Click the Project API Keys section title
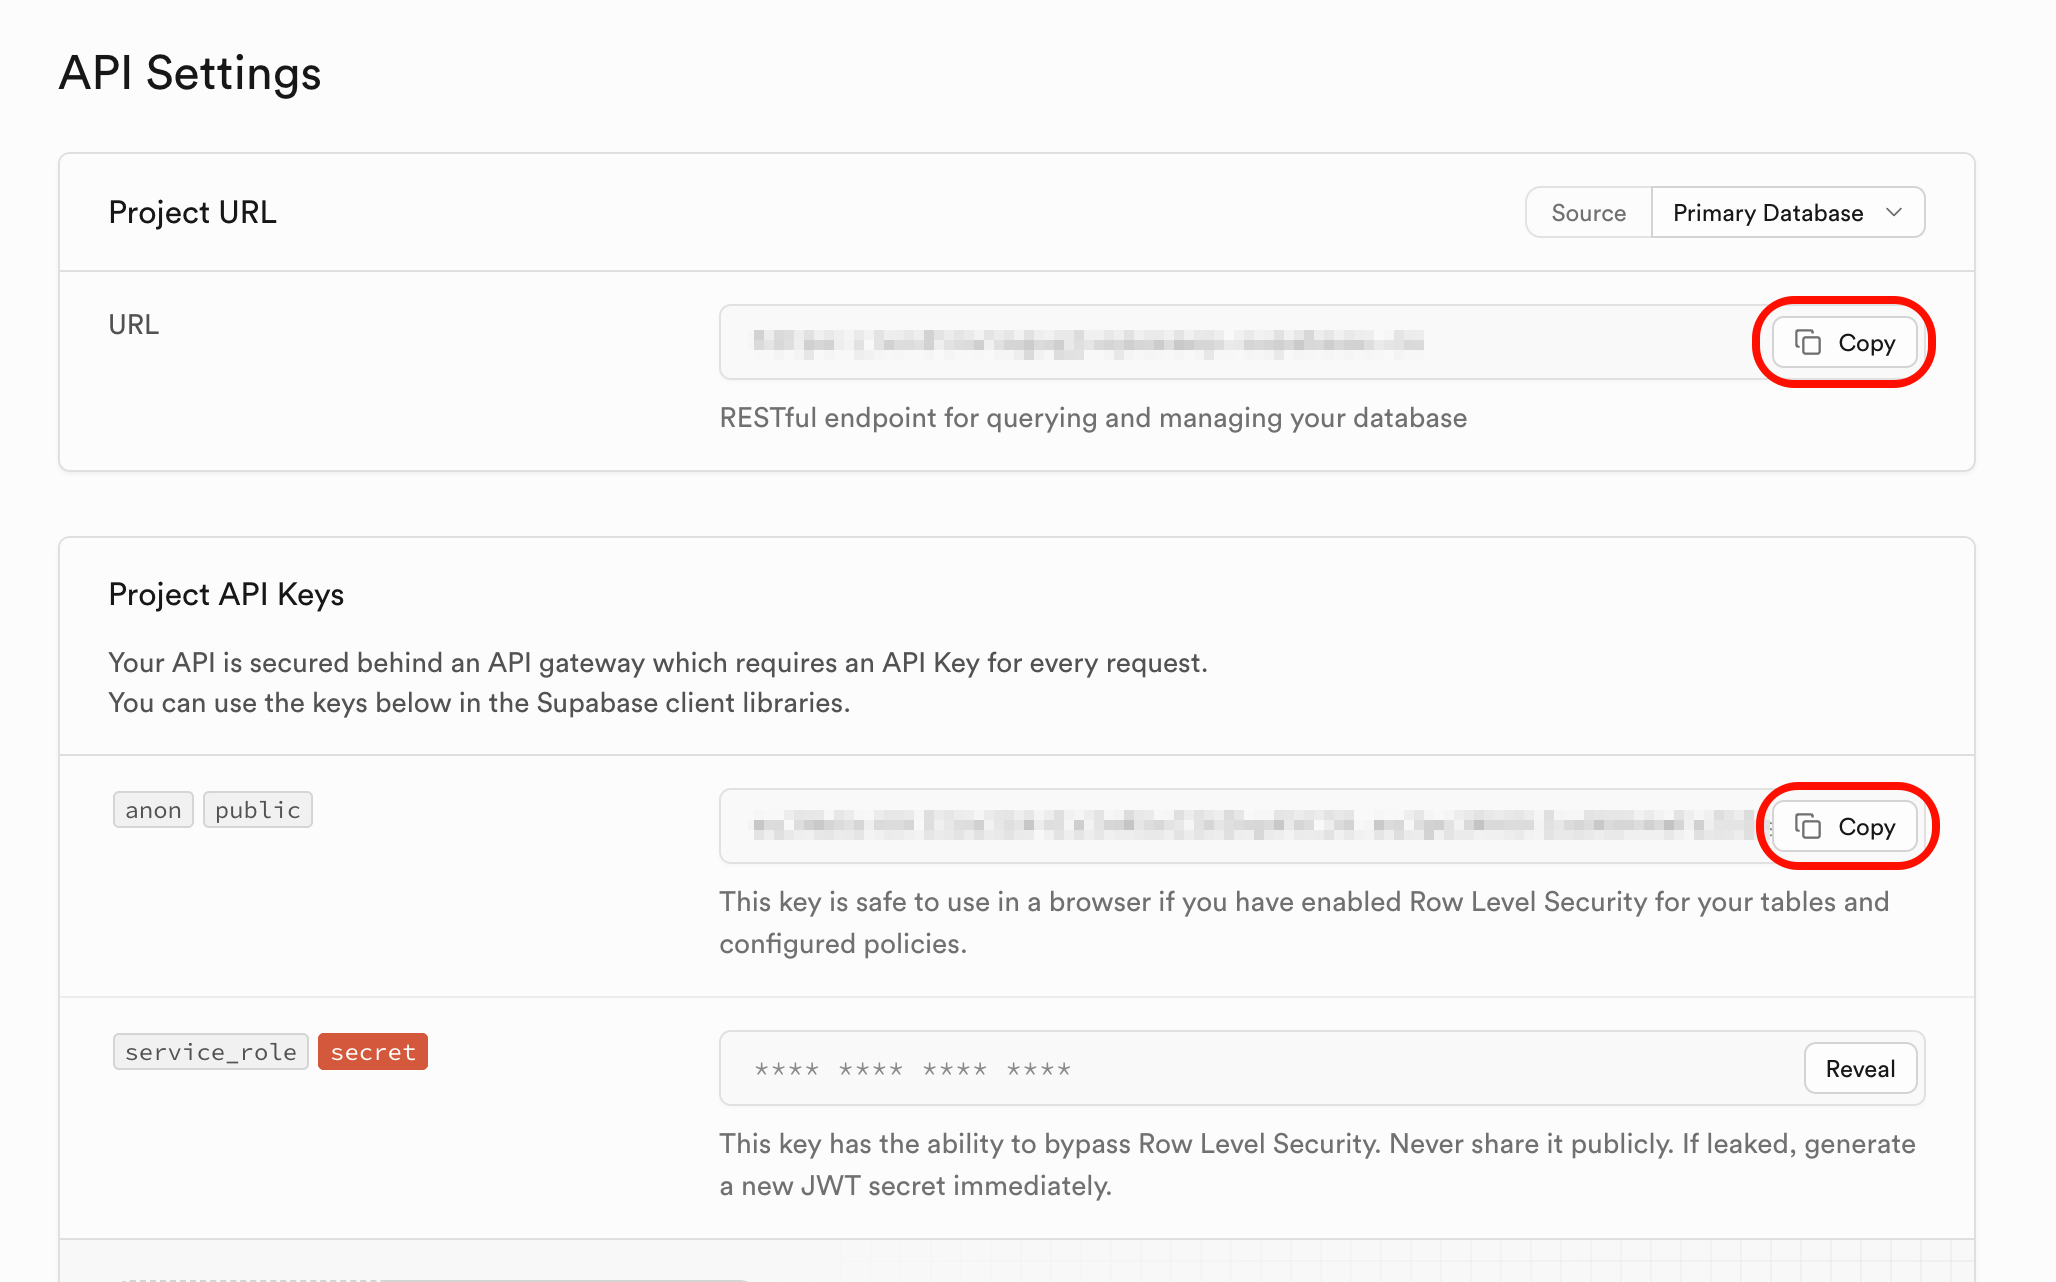 click(226, 595)
